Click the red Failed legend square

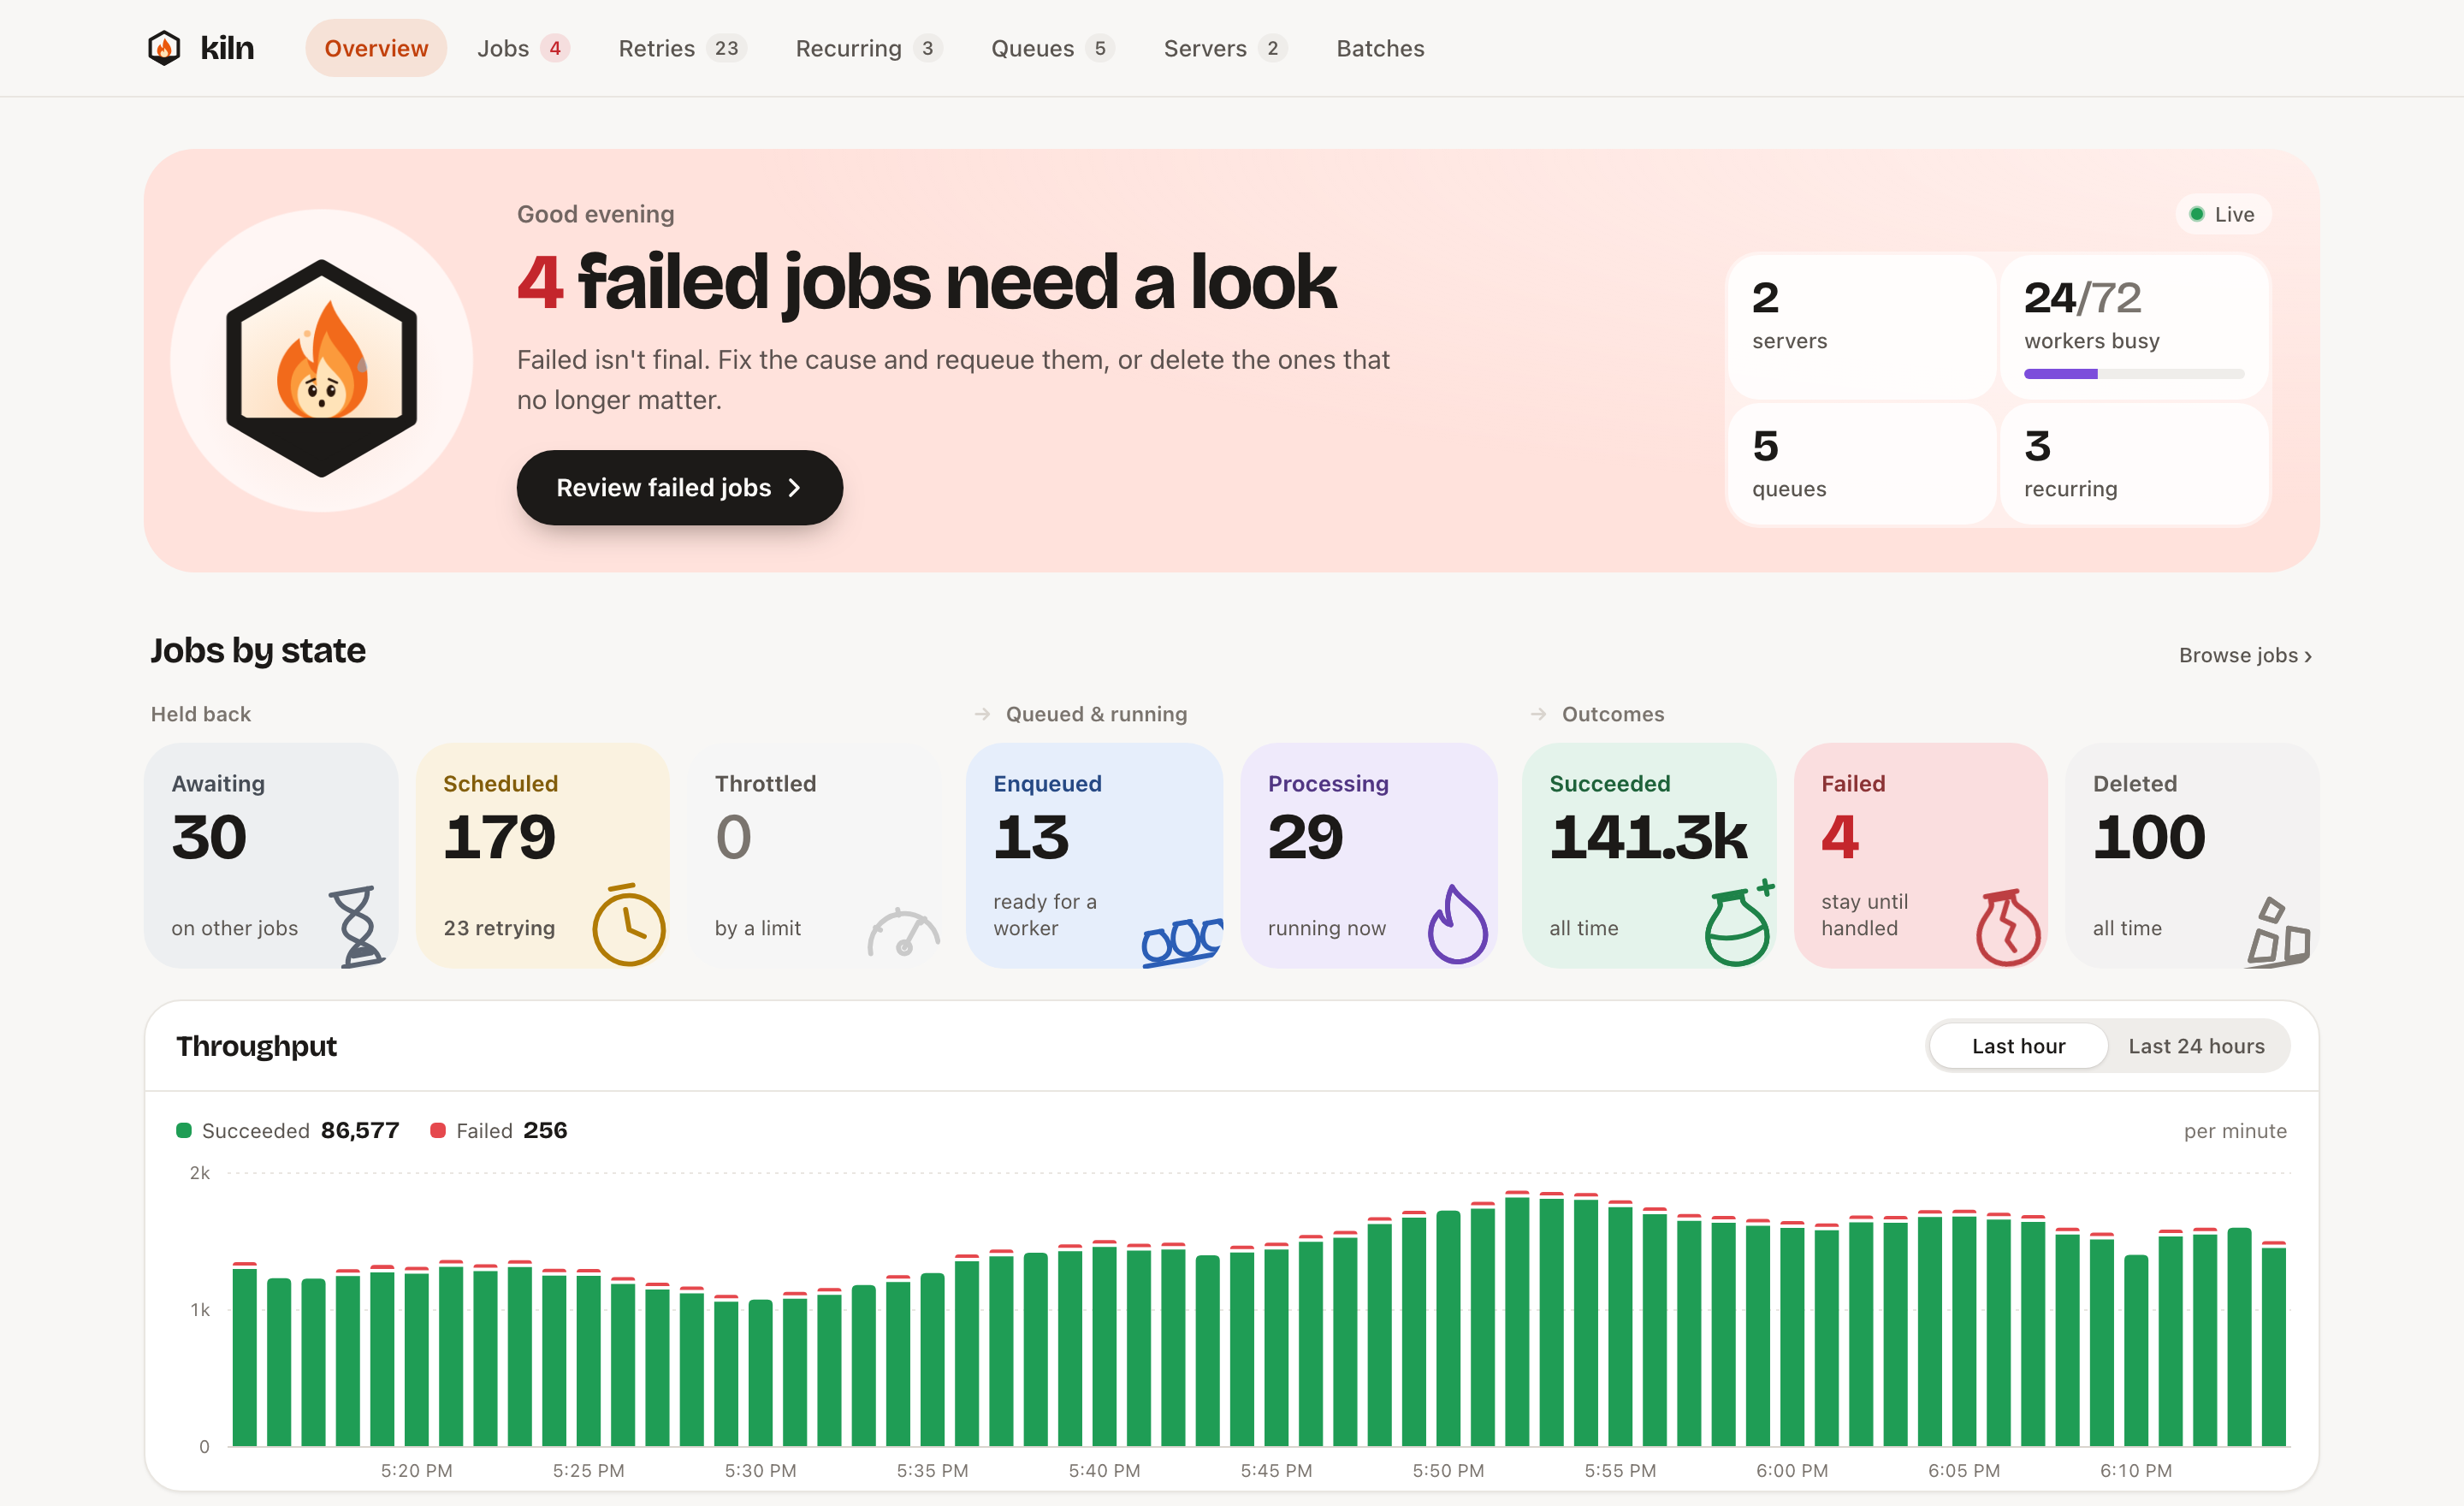pyautogui.click(x=437, y=1130)
